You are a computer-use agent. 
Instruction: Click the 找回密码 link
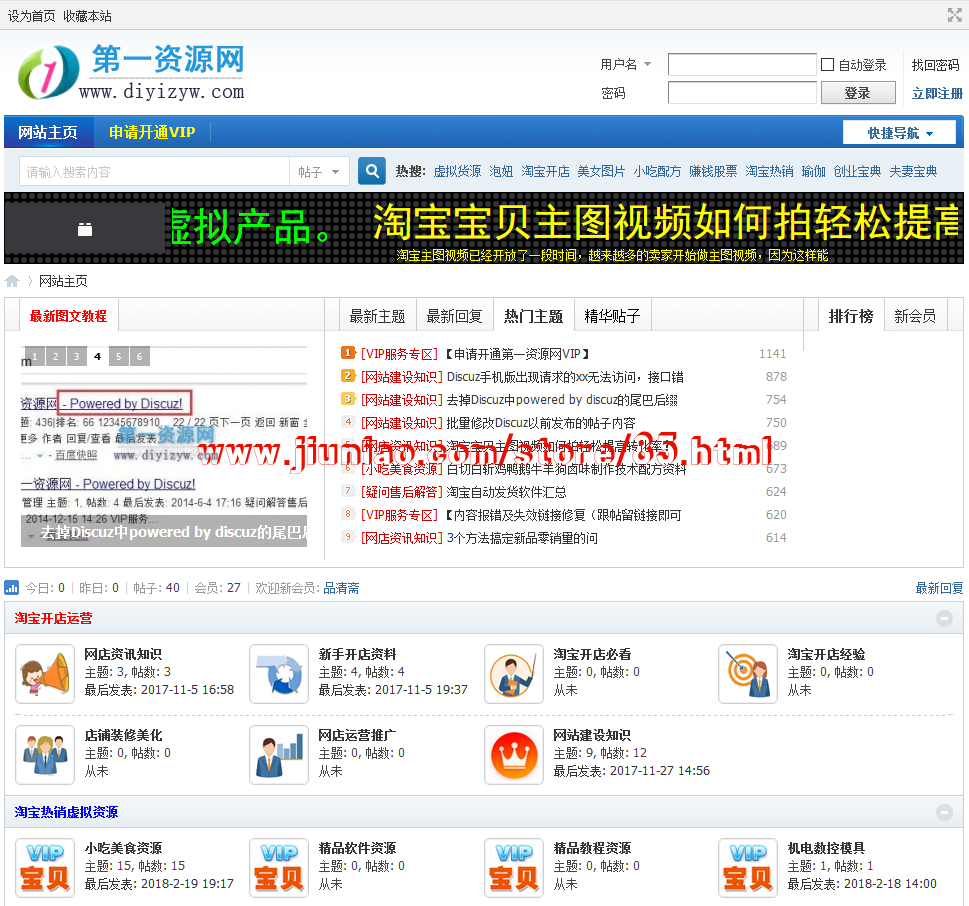[x=935, y=65]
